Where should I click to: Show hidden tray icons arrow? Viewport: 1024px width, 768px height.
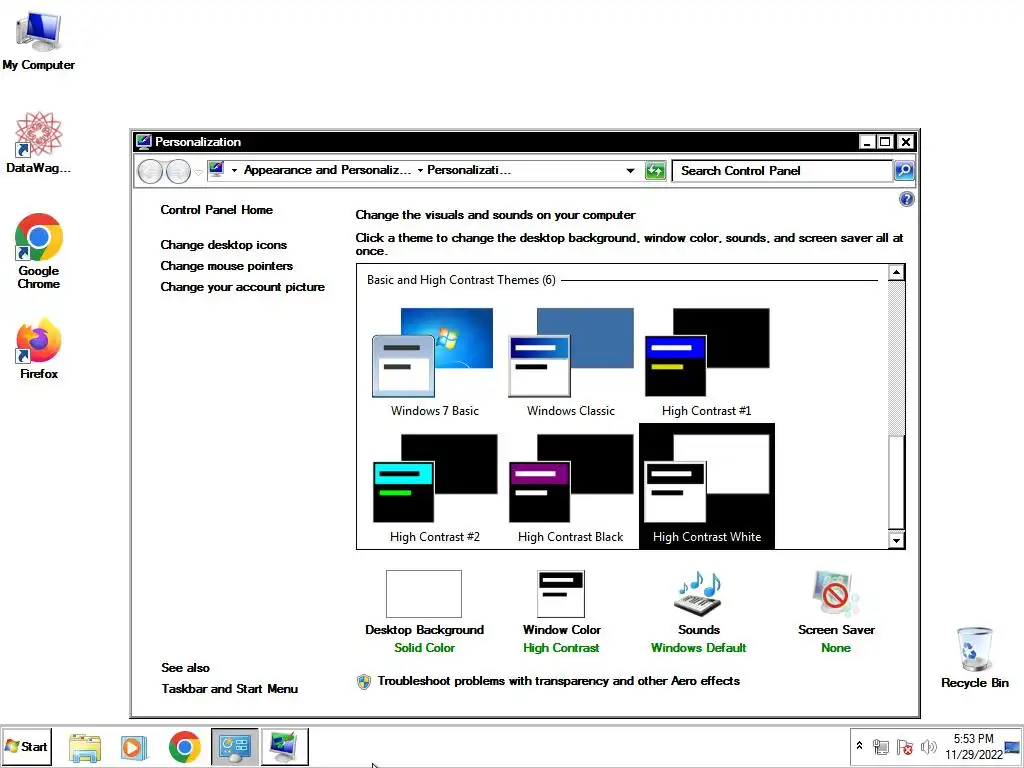(859, 746)
